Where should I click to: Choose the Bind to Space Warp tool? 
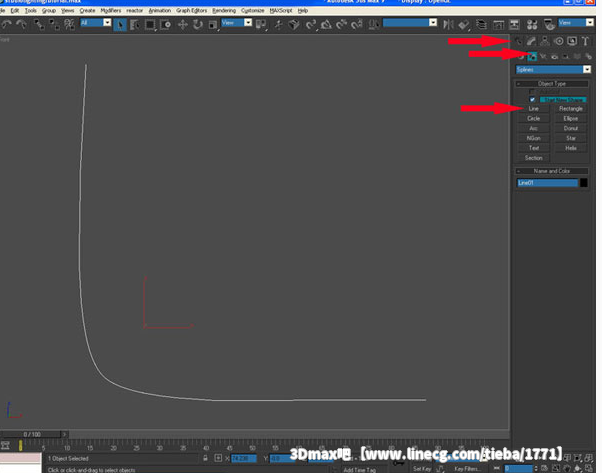pos(69,25)
